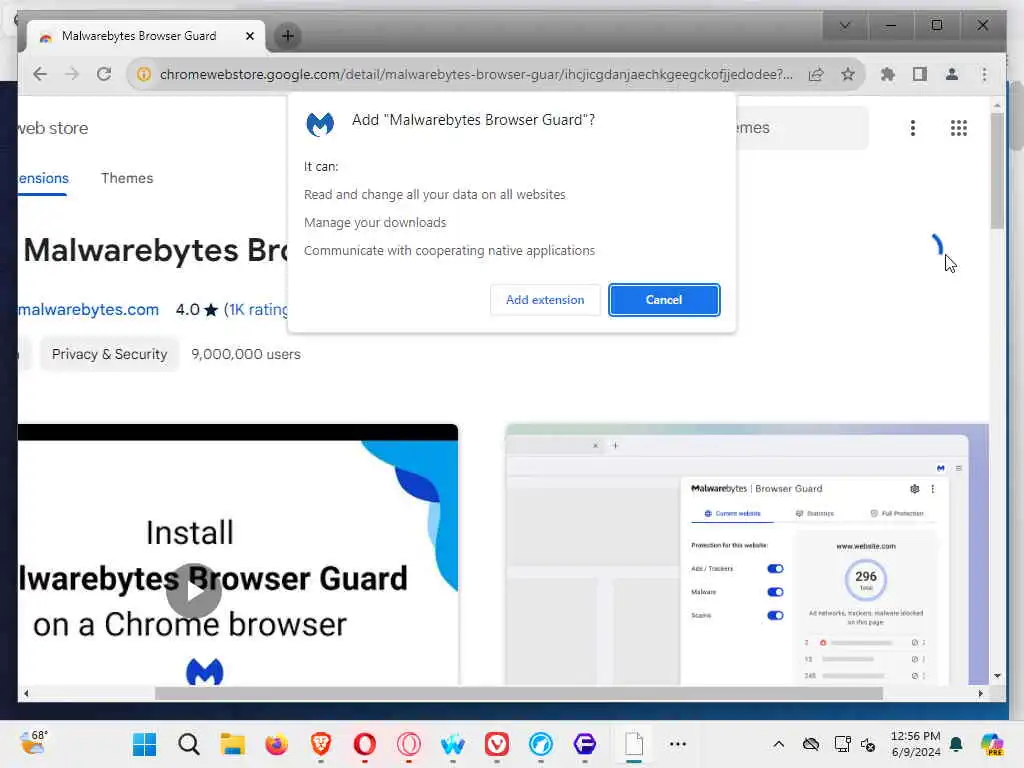This screenshot has width=1024, height=768.
Task: Click the browser forward arrow
Action: tap(72, 74)
